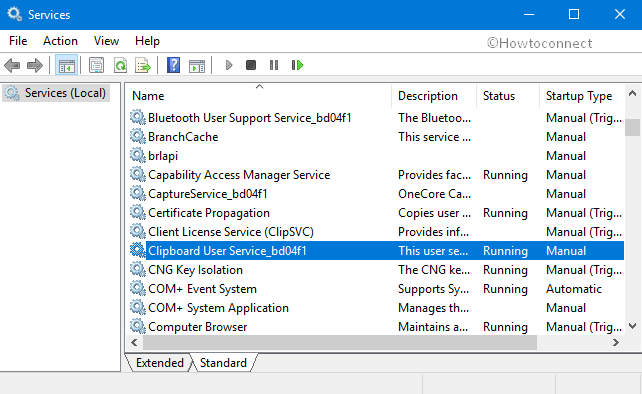The image size is (642, 394).
Task: Select the COM+ Event System name
Action: point(202,289)
